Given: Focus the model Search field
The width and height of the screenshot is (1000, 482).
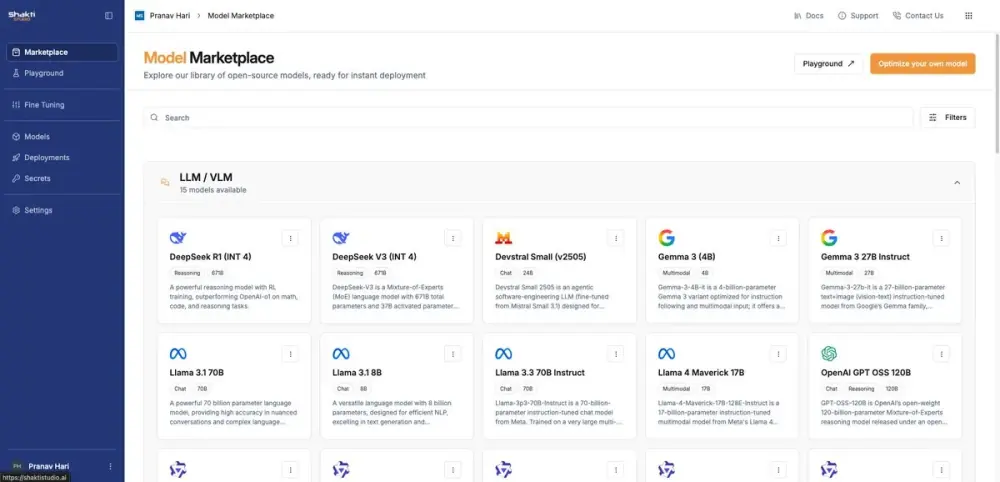Looking at the screenshot, I should 528,118.
